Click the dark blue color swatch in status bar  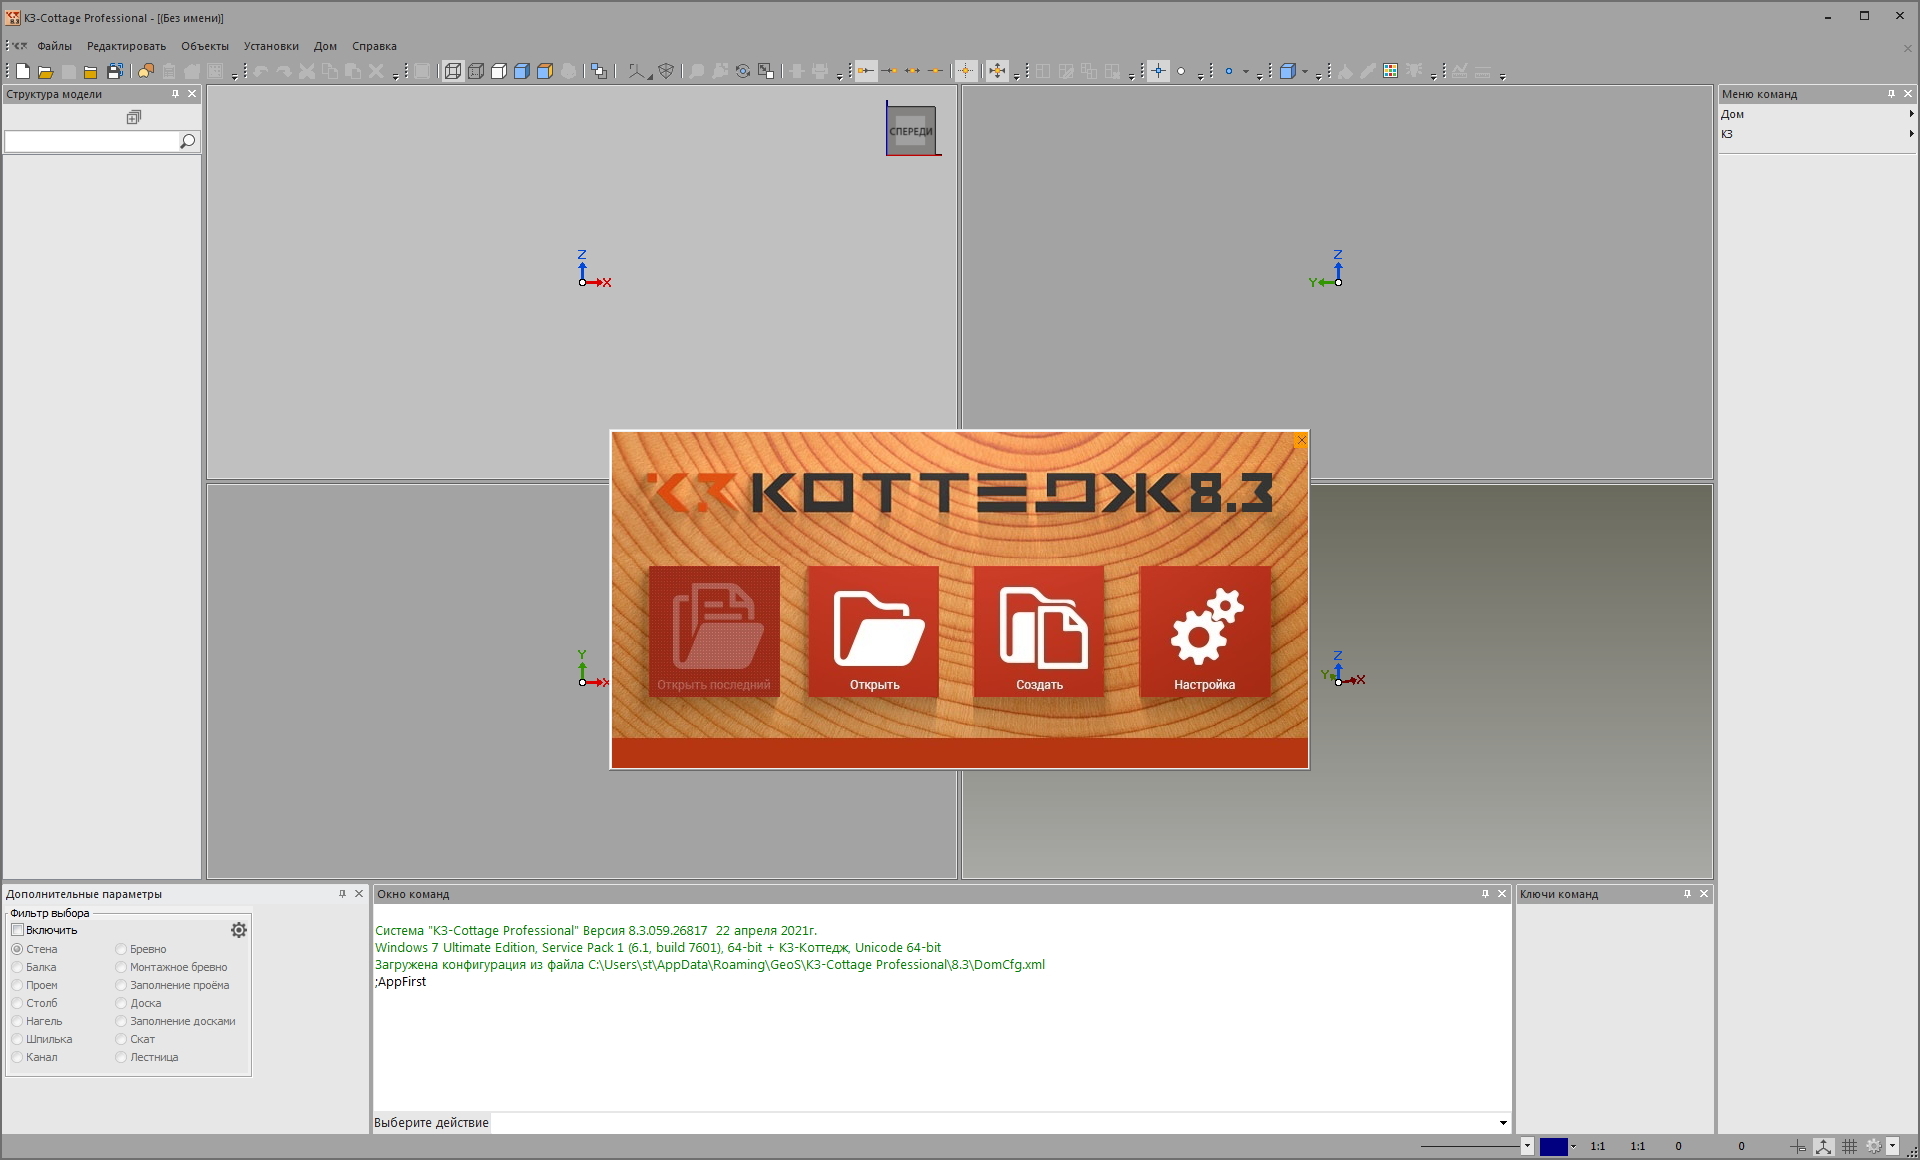coord(1553,1146)
